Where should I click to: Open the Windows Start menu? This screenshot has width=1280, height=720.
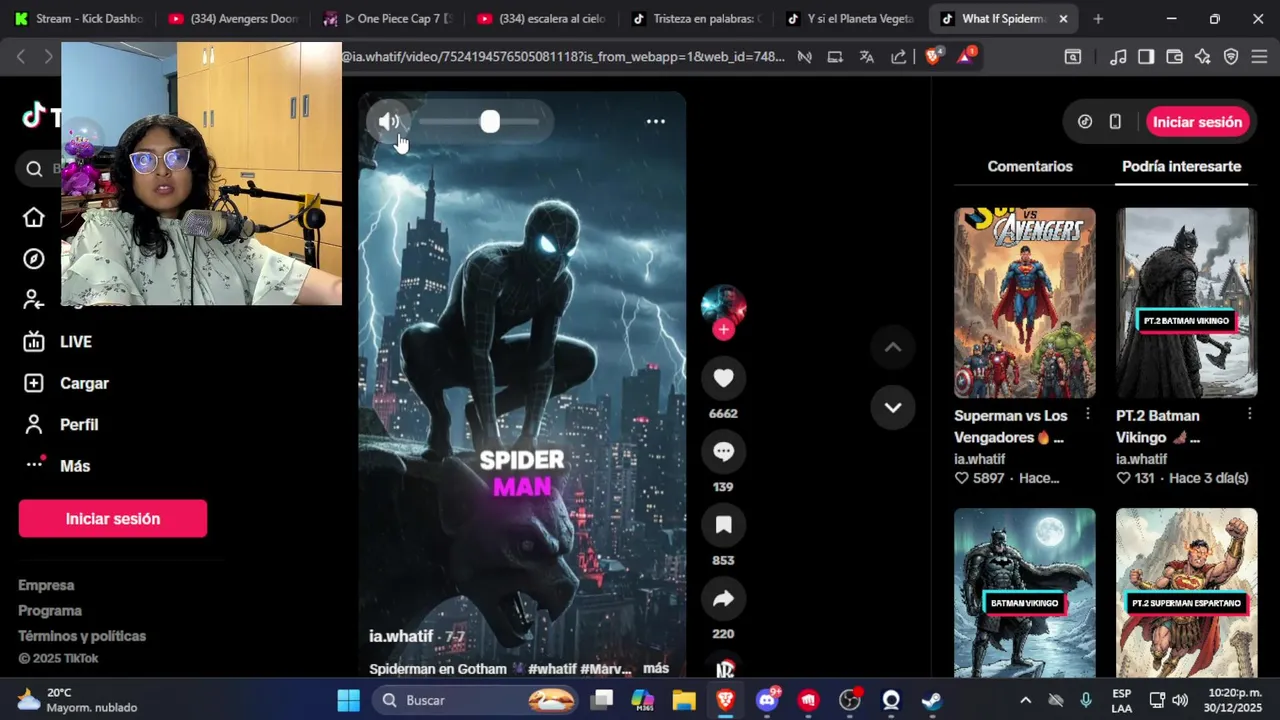click(348, 700)
